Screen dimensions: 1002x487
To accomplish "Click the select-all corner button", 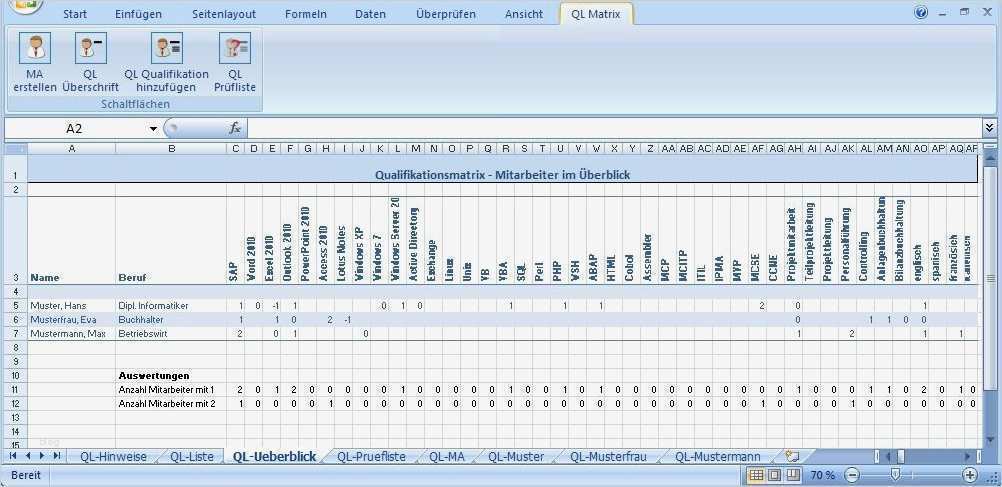I will pyautogui.click(x=16, y=148).
